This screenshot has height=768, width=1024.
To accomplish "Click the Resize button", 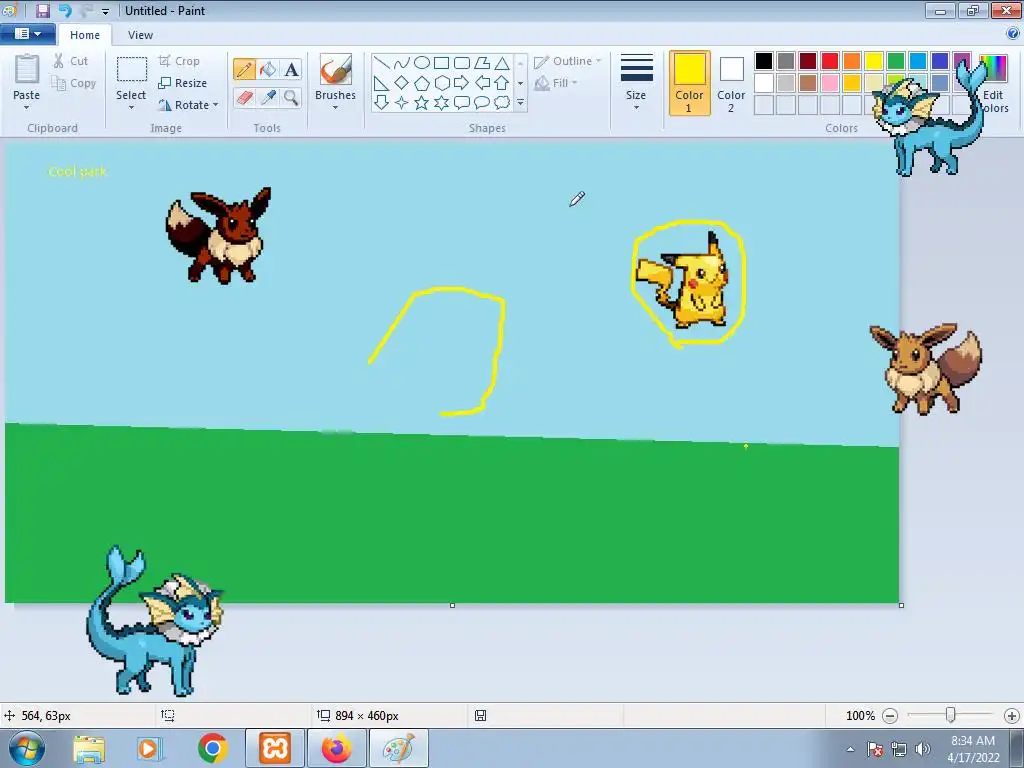I will point(183,83).
